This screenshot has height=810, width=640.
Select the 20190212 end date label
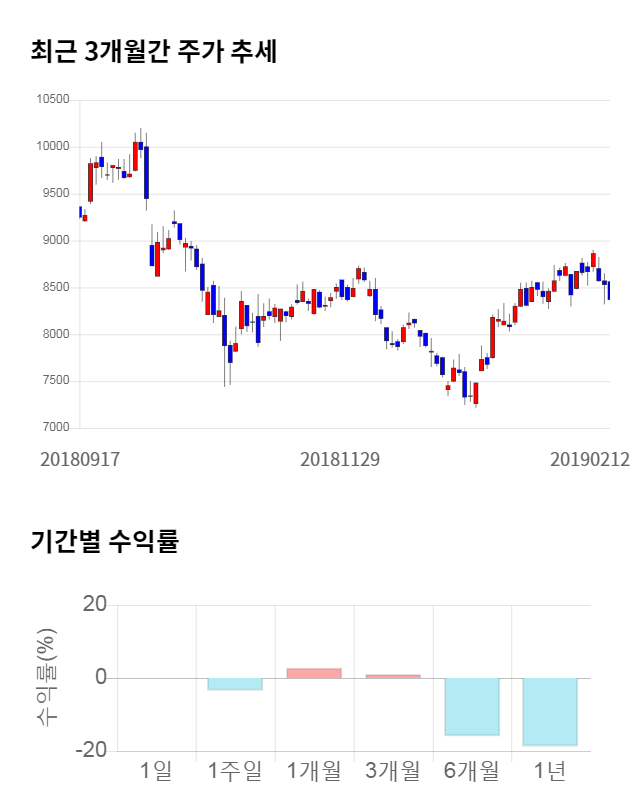point(590,460)
